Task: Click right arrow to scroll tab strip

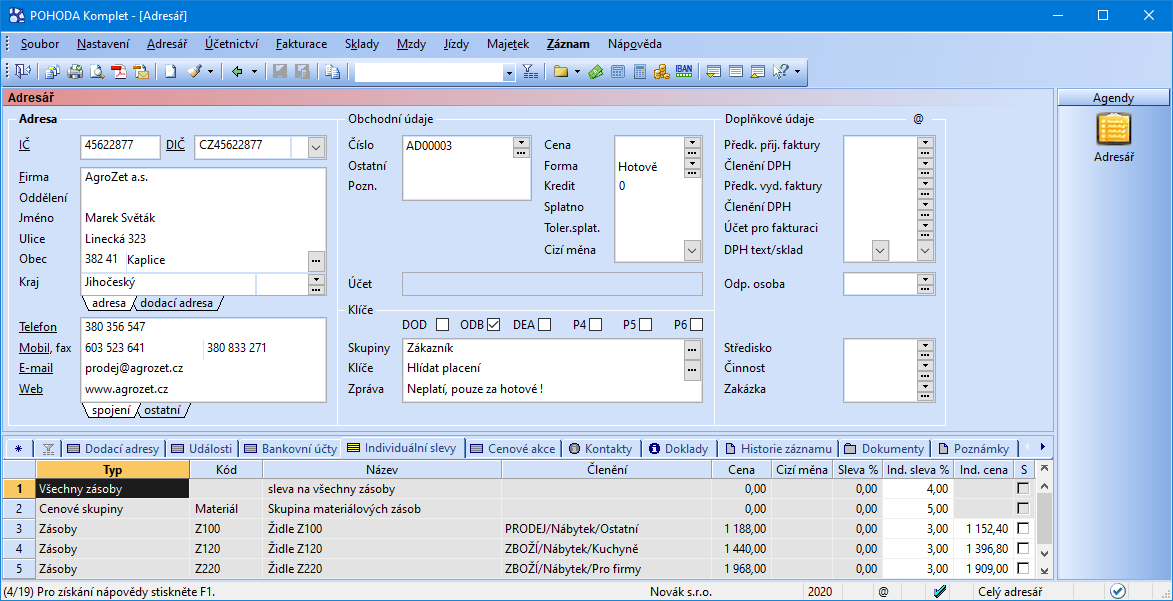Action: point(1043,448)
